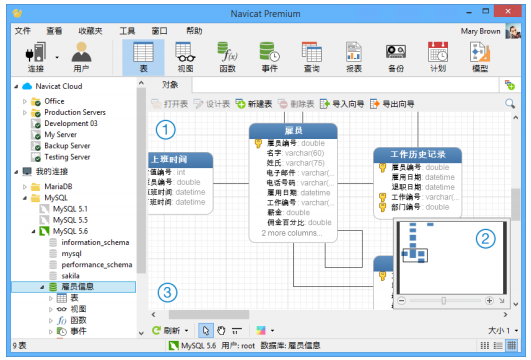This screenshot has width=531, height=360.
Task: Open the 事件 event icon
Action: coord(270,52)
